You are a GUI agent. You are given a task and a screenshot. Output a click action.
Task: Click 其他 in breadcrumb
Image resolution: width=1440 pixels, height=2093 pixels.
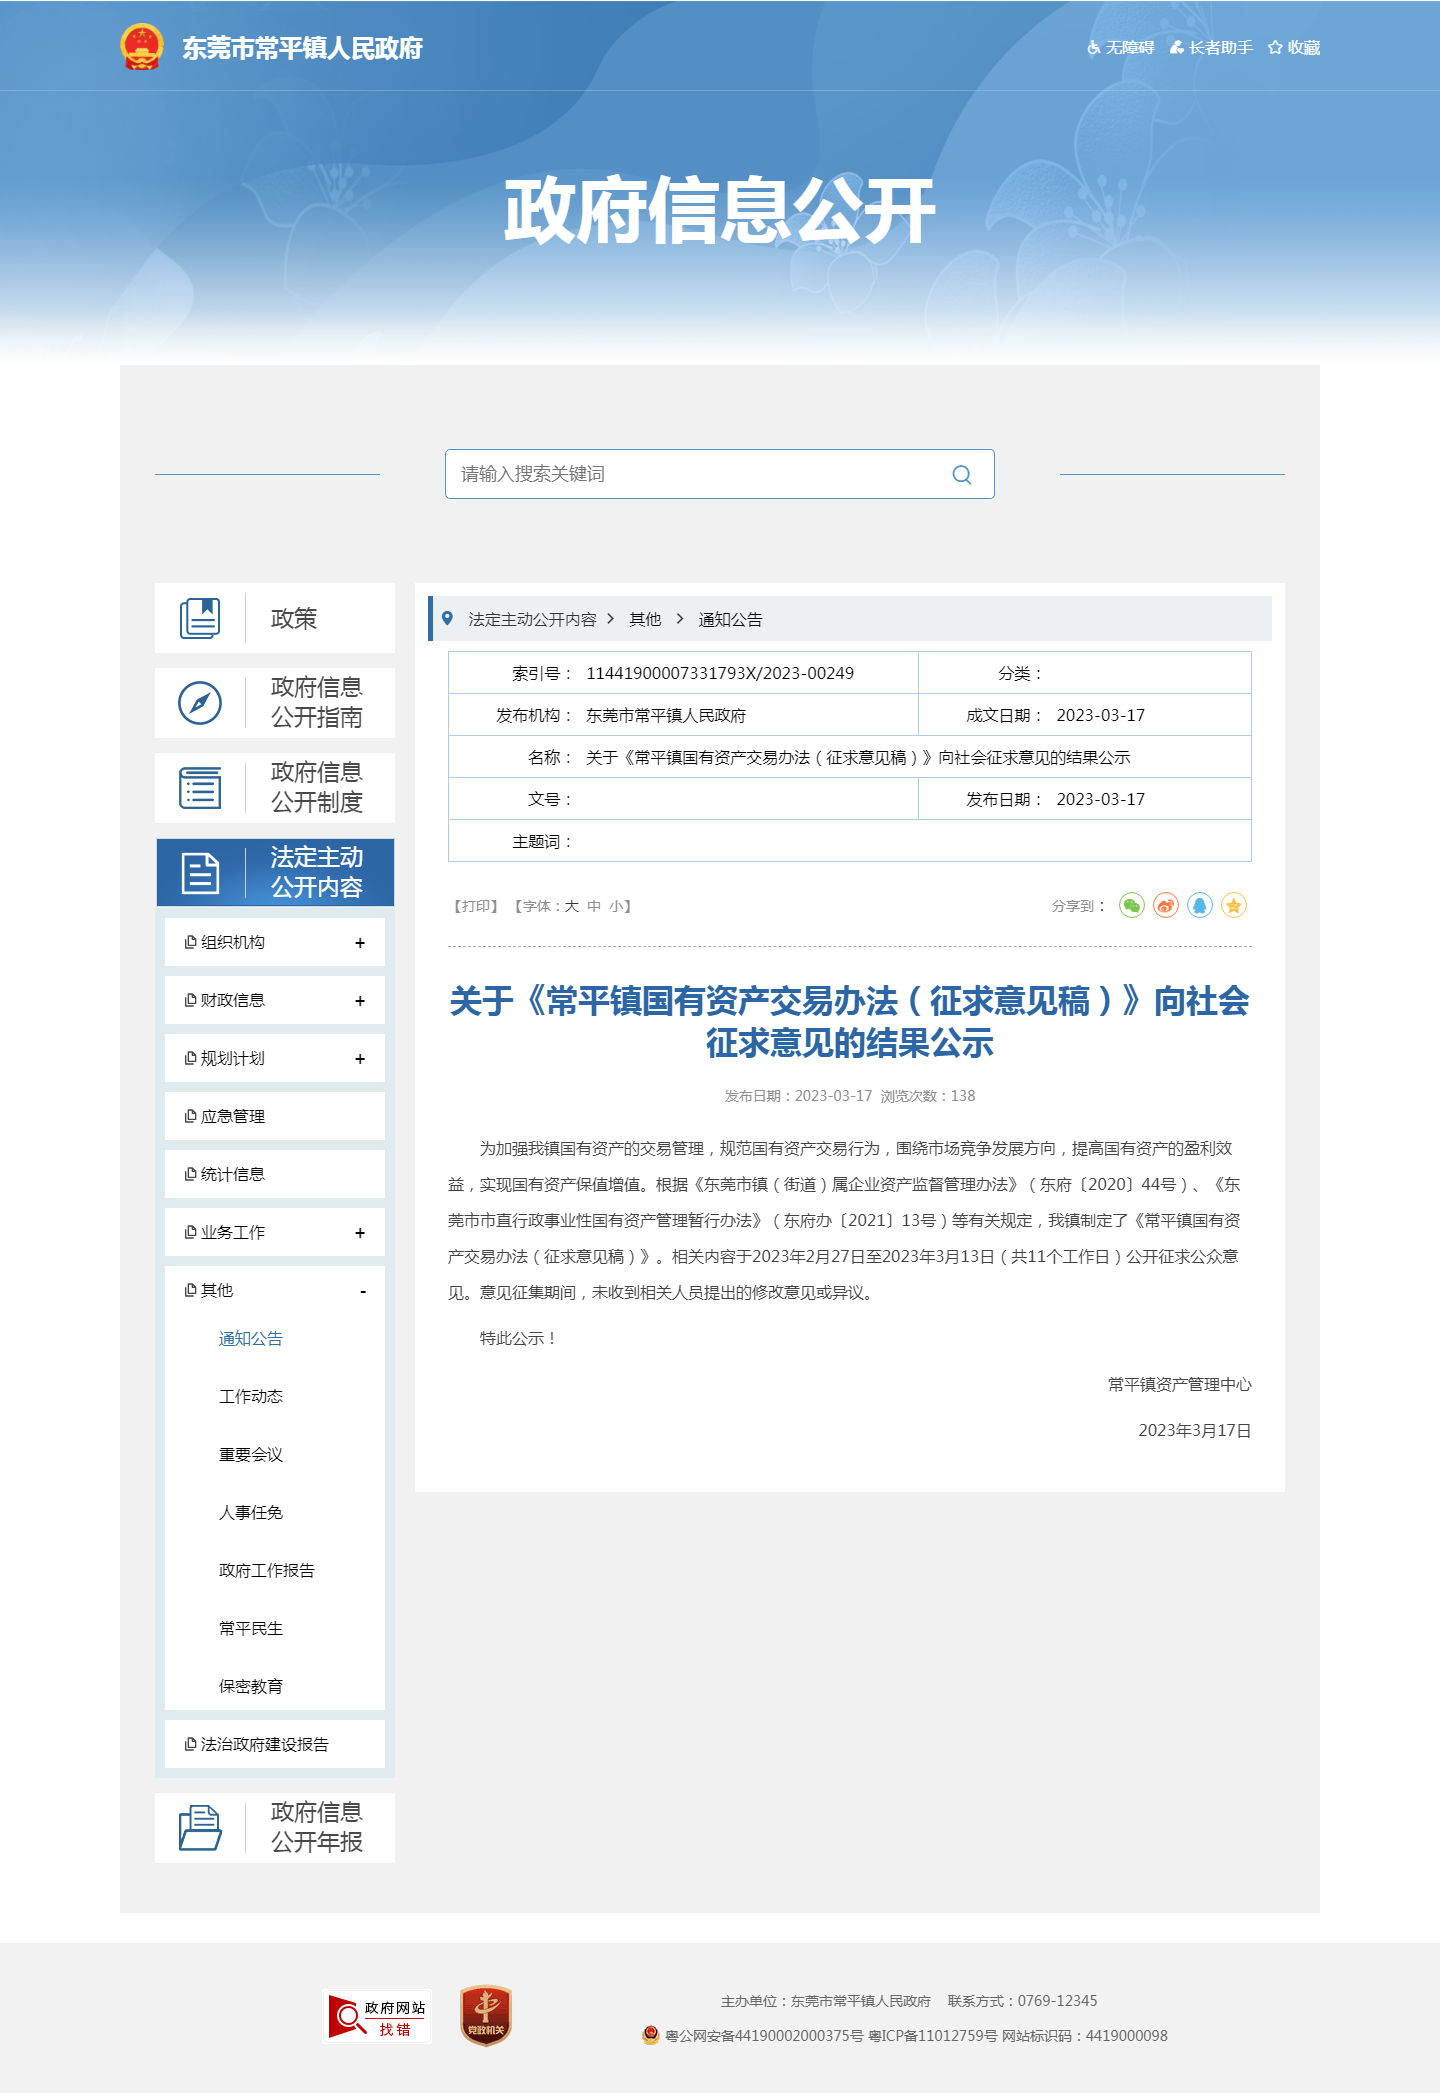click(645, 620)
